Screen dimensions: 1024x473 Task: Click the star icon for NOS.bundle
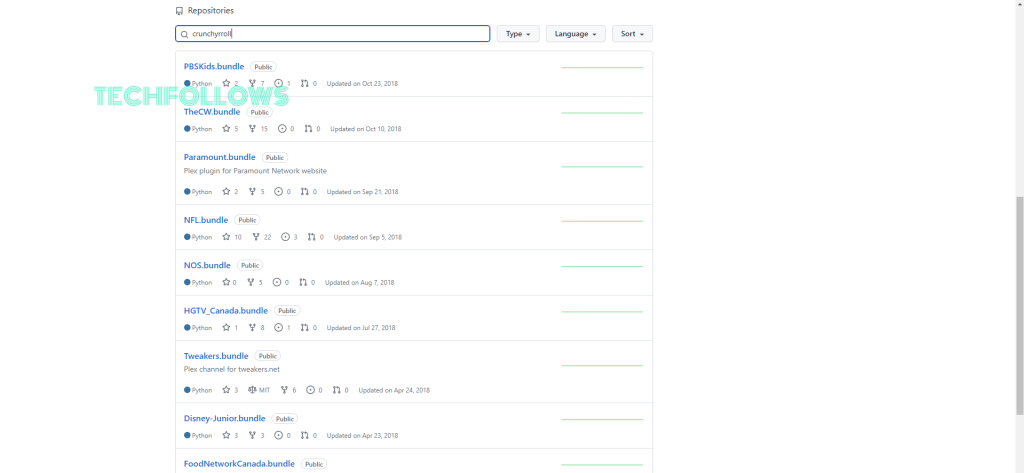pos(227,282)
